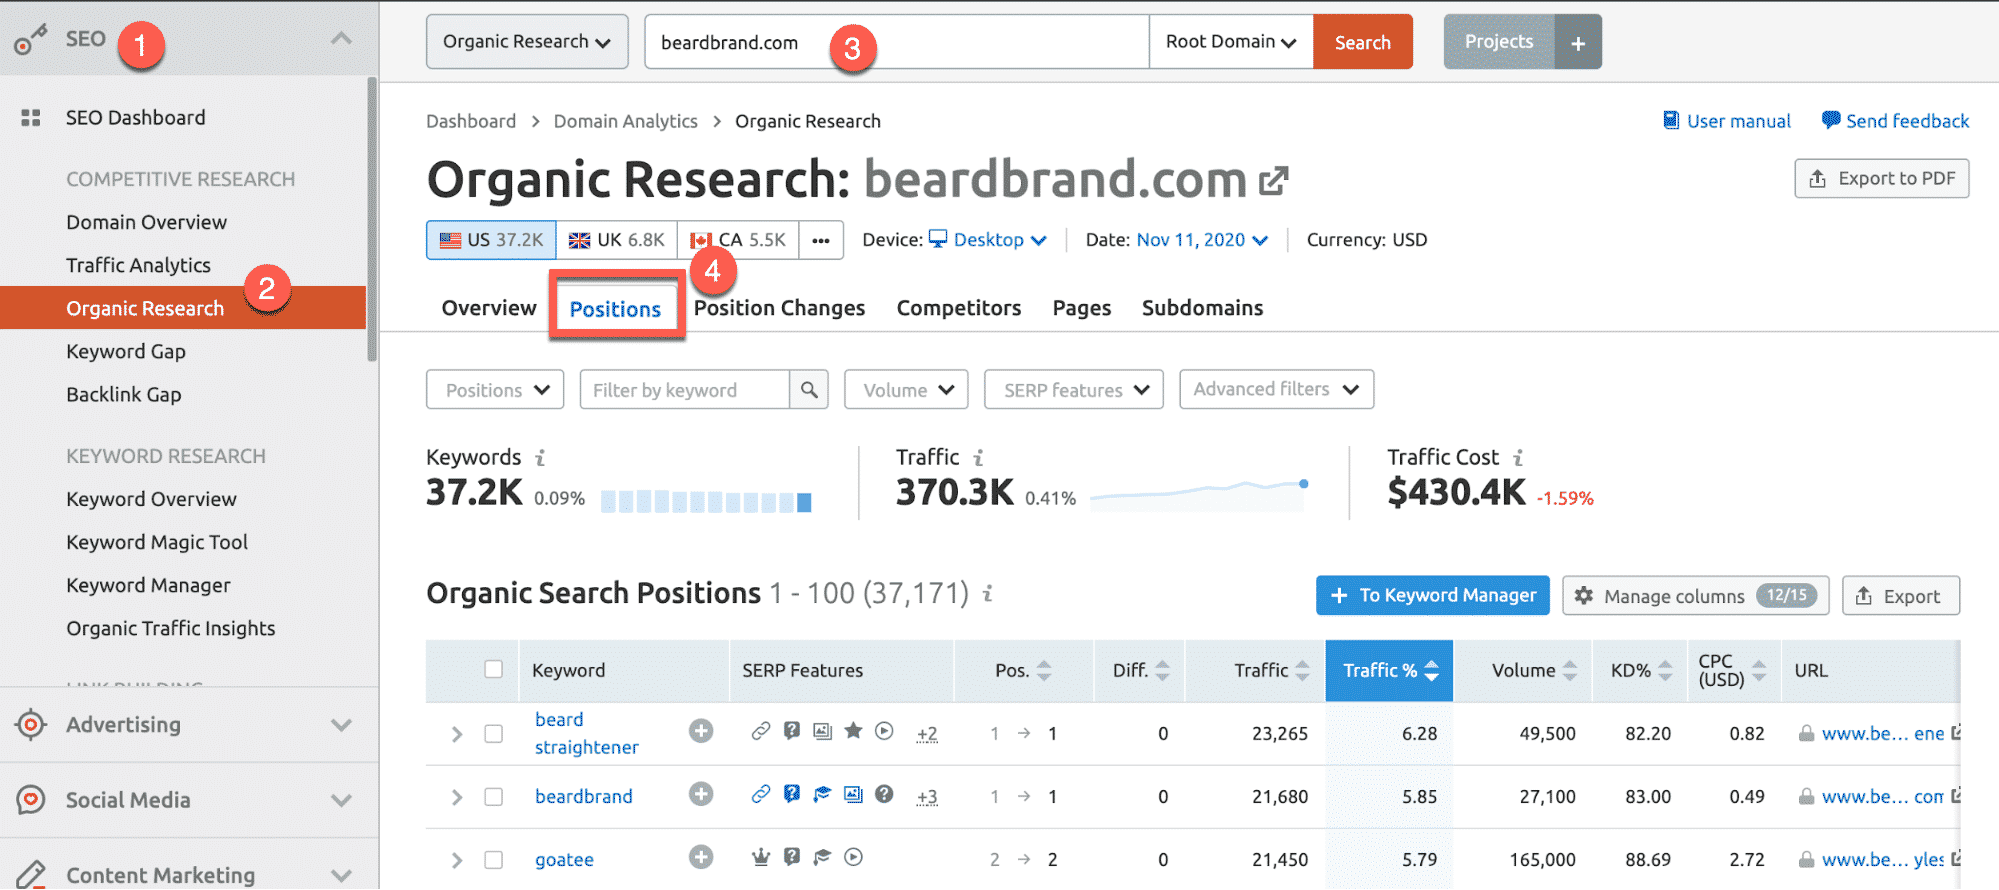
Task: Expand the Advanced filters dropdown
Action: tap(1276, 390)
